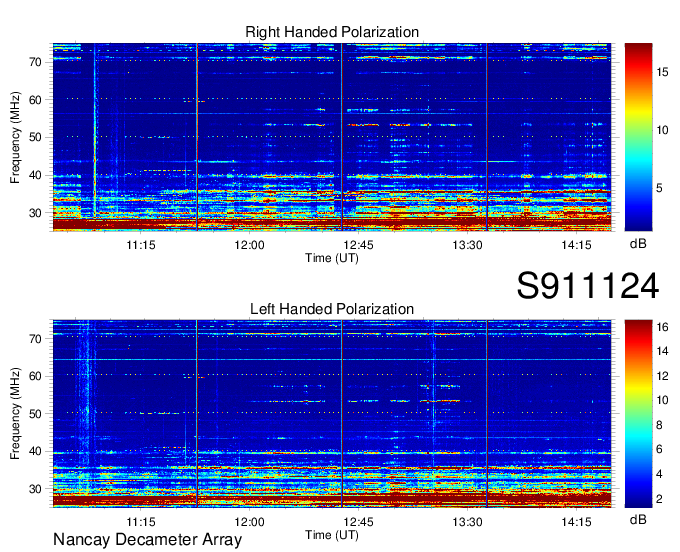The image size is (680, 552).
Task: Click the Left Handed Polarization title
Action: (332, 309)
